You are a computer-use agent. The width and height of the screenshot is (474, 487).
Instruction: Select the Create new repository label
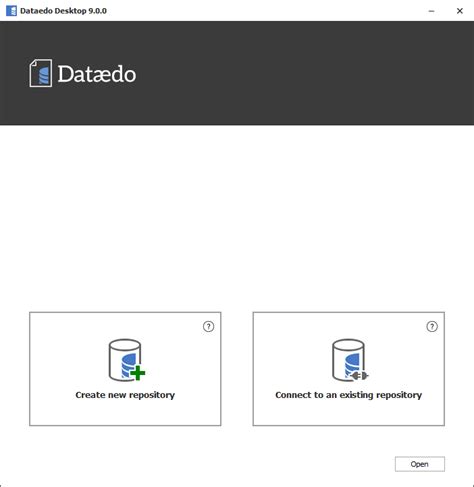click(125, 395)
